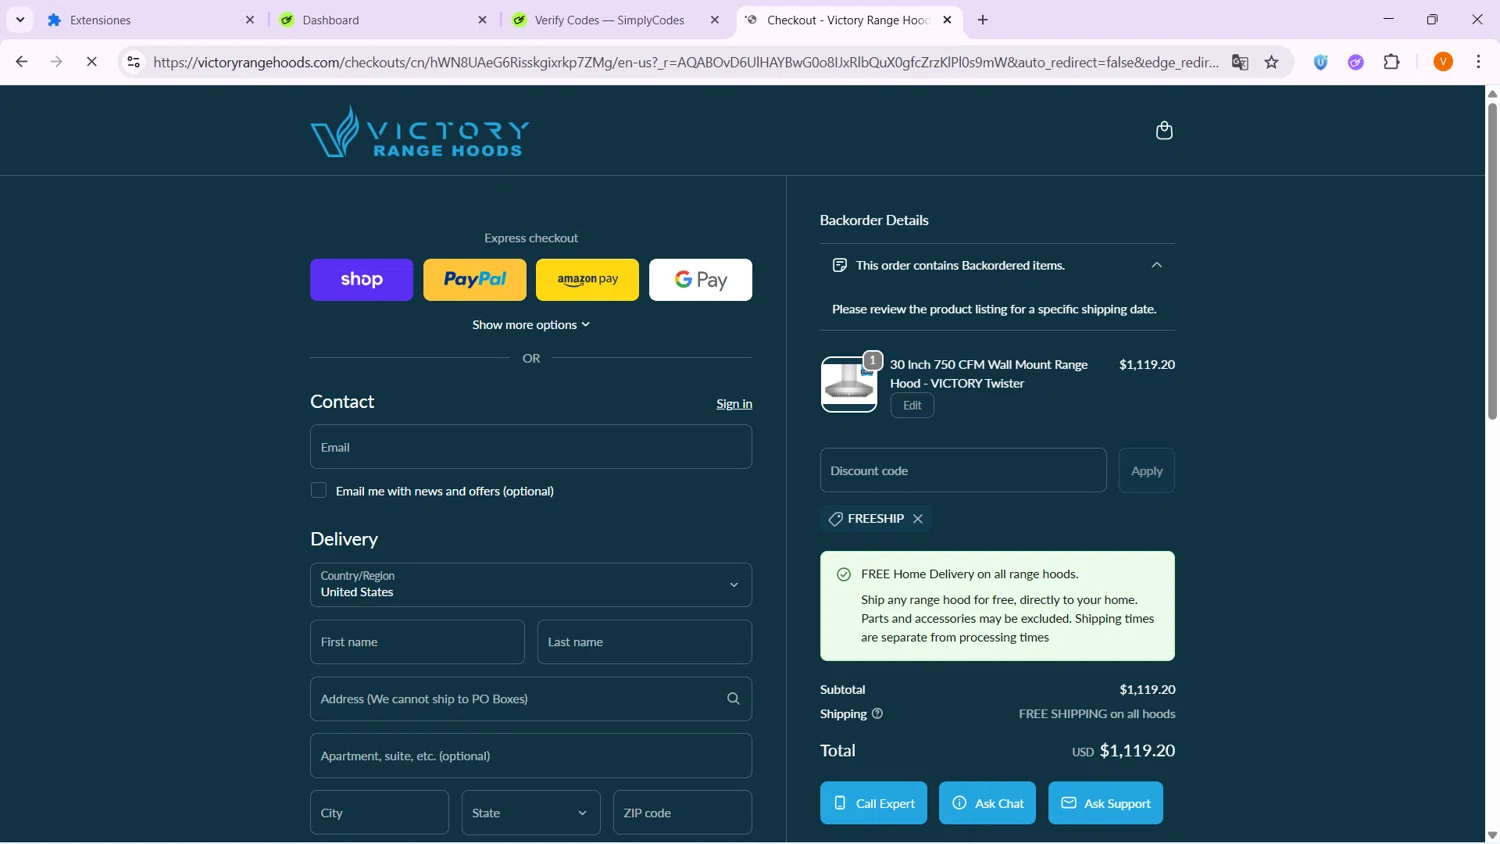Open the Extensions puzzle icon in toolbar

(x=1392, y=62)
